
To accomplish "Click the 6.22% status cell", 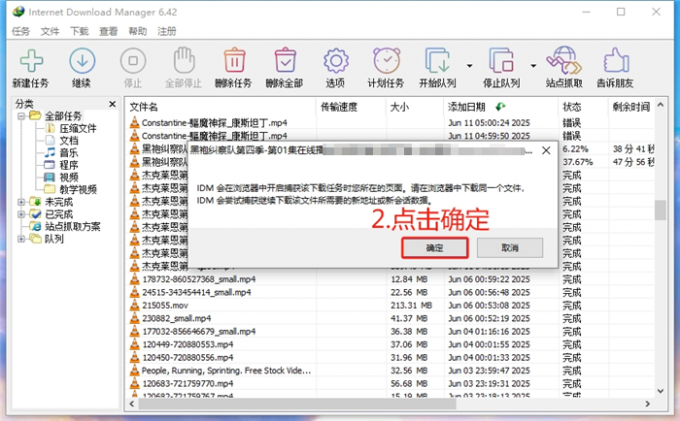I will tap(575, 149).
